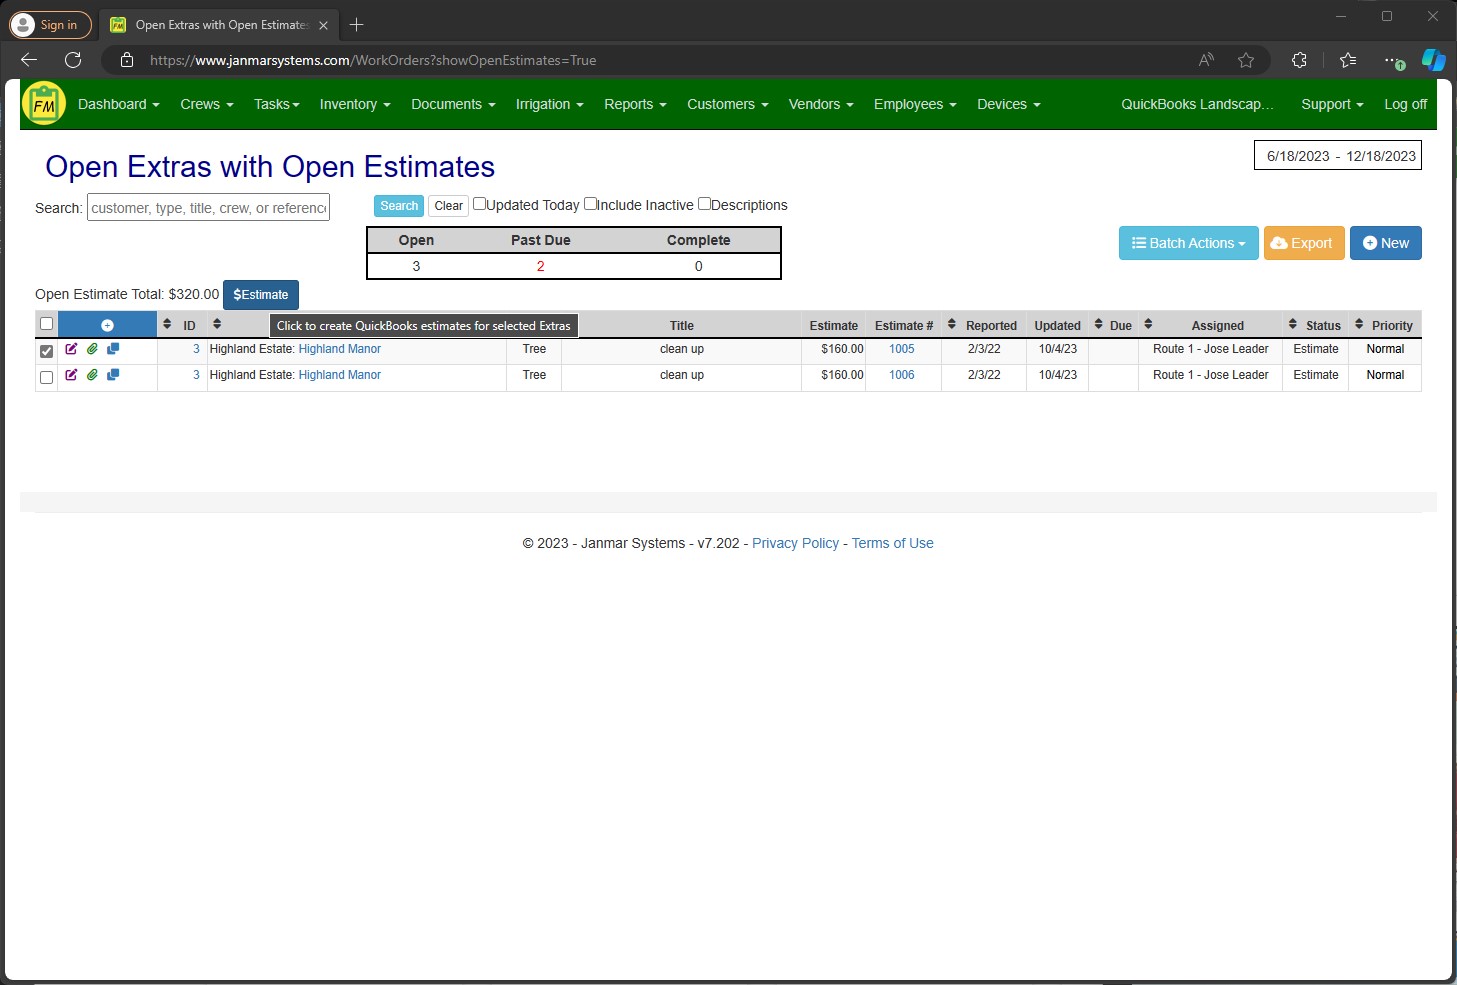
Task: Open the Inventory dropdown
Action: click(x=354, y=104)
